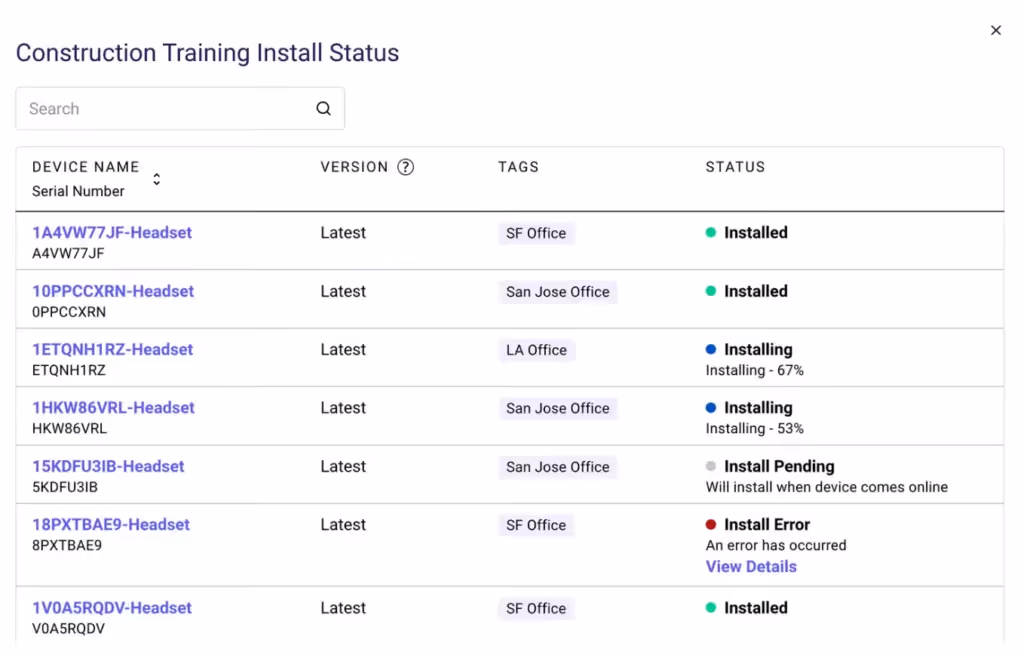Click the Serial Number subheader label
This screenshot has width=1024, height=655.
tap(78, 191)
